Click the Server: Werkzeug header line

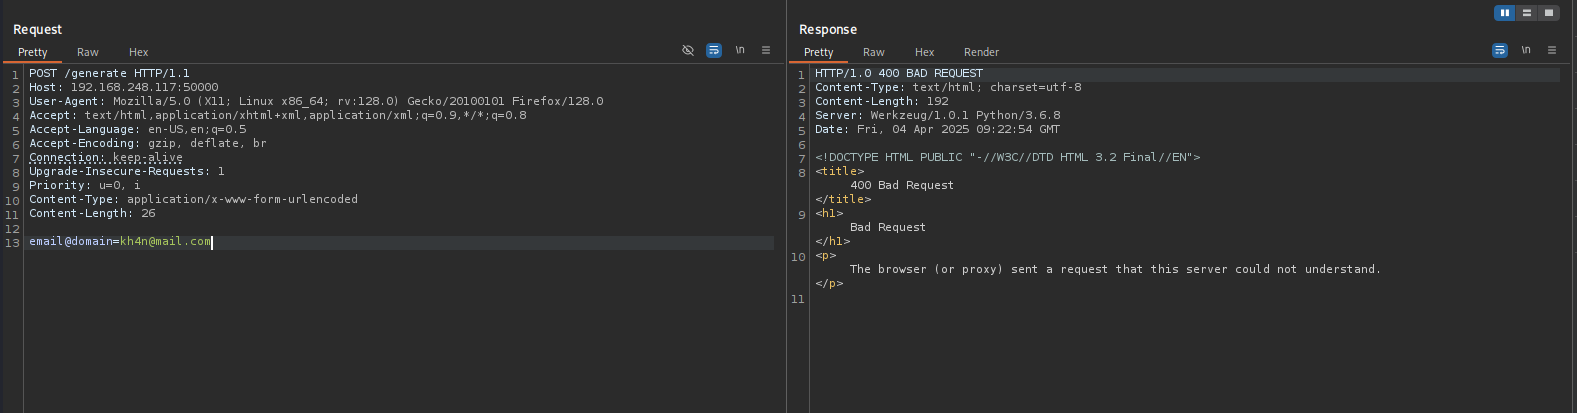click(x=938, y=115)
